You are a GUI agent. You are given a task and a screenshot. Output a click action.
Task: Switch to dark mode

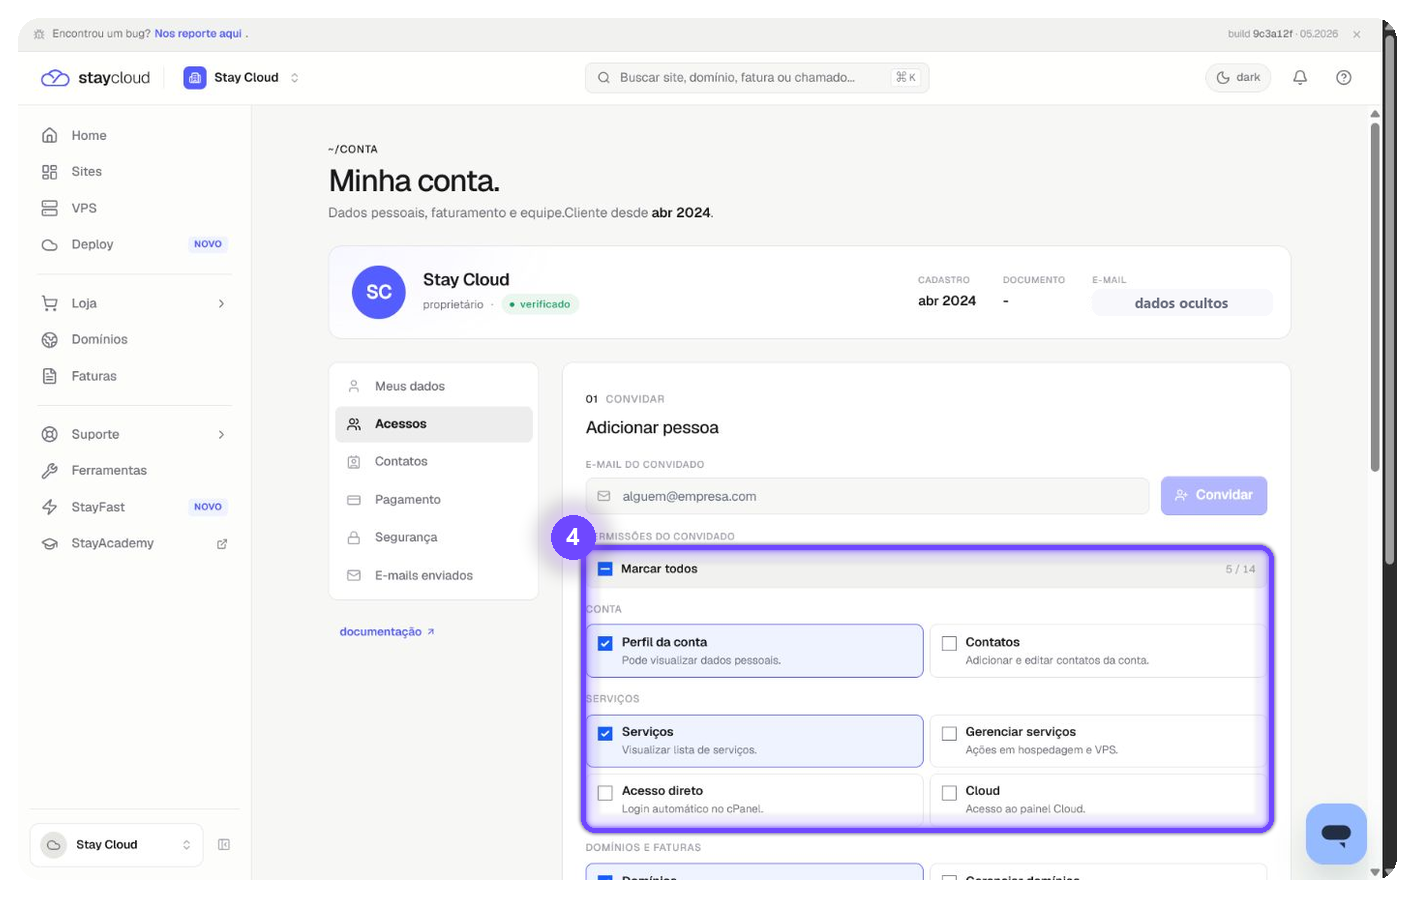1238,78
